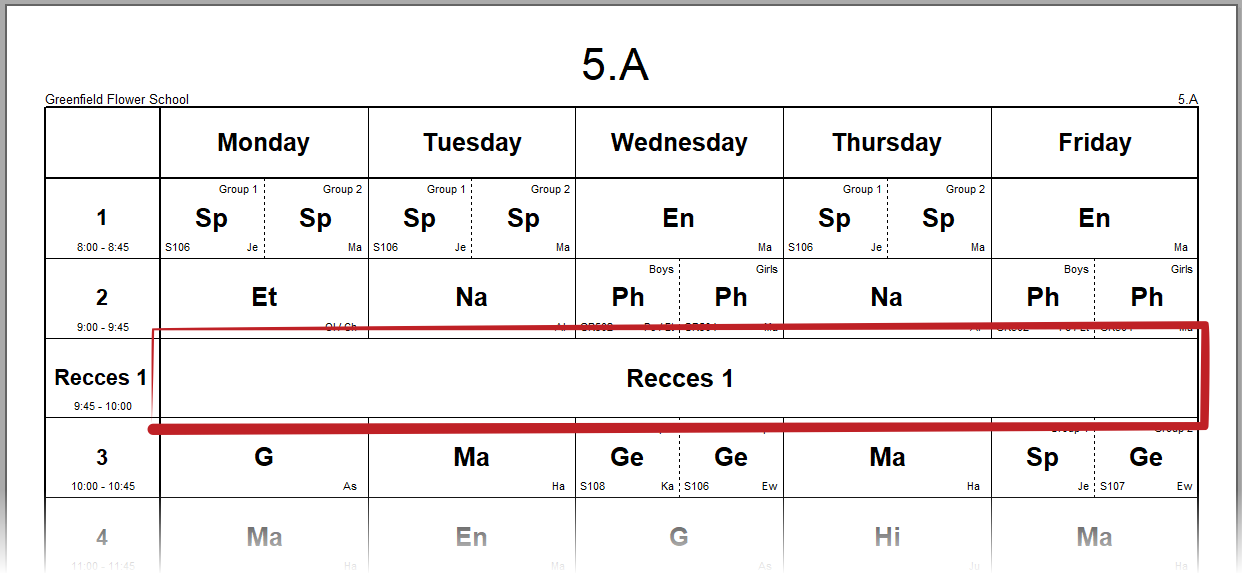Select the Tuesday column header
1242x573 pixels.
472,143
